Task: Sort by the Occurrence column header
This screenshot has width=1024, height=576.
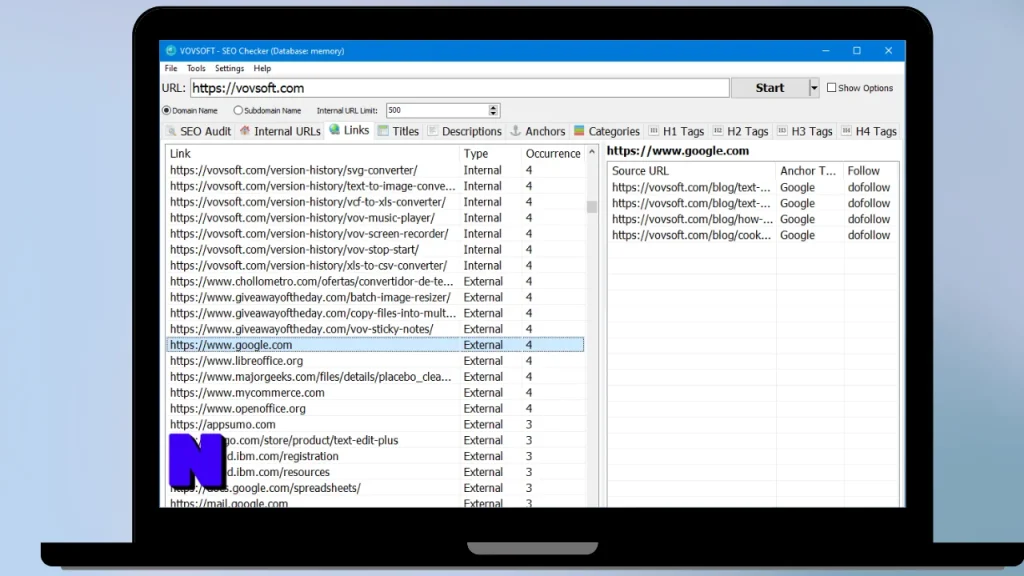Action: (x=552, y=153)
